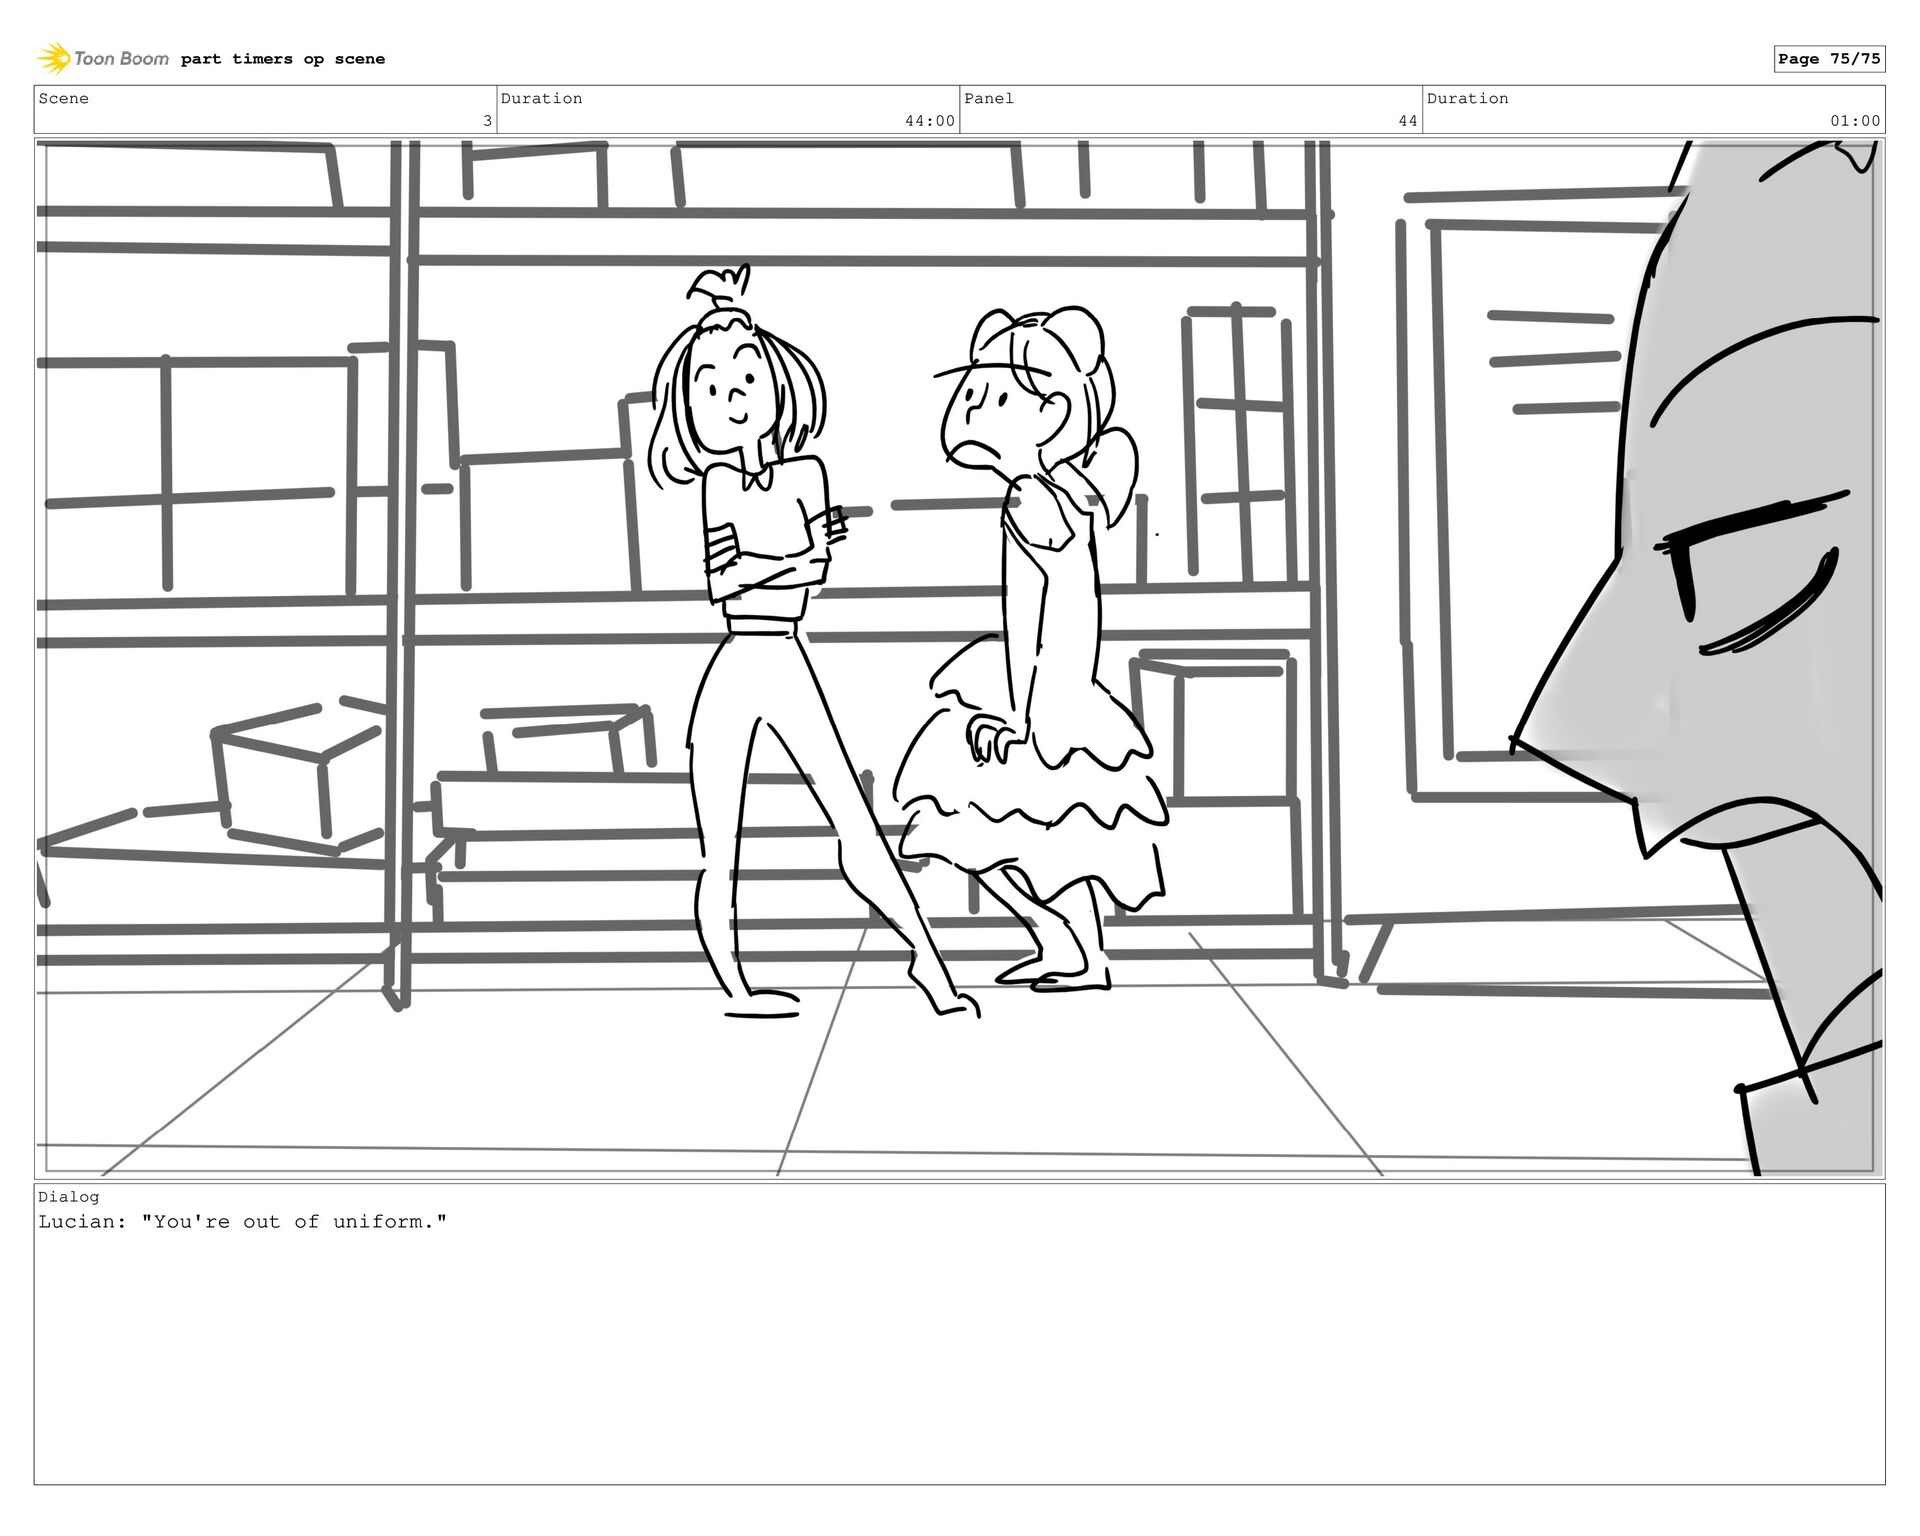Click the Toon Boom logo

point(103,58)
